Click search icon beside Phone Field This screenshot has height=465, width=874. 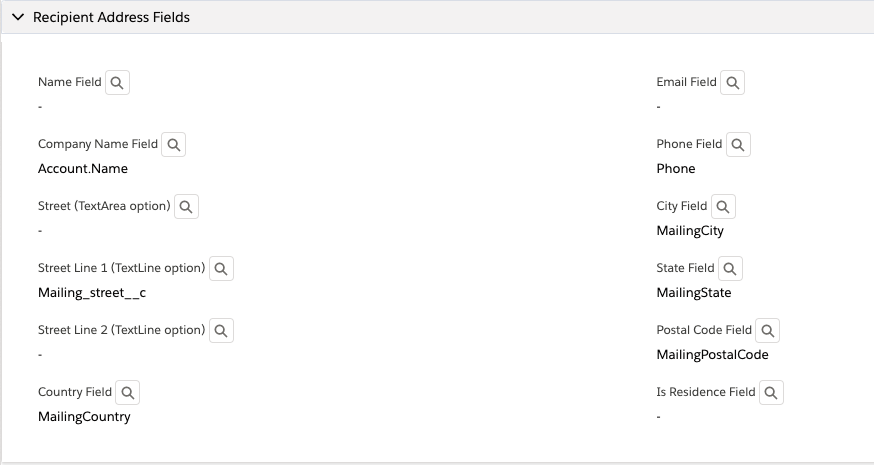(738, 144)
